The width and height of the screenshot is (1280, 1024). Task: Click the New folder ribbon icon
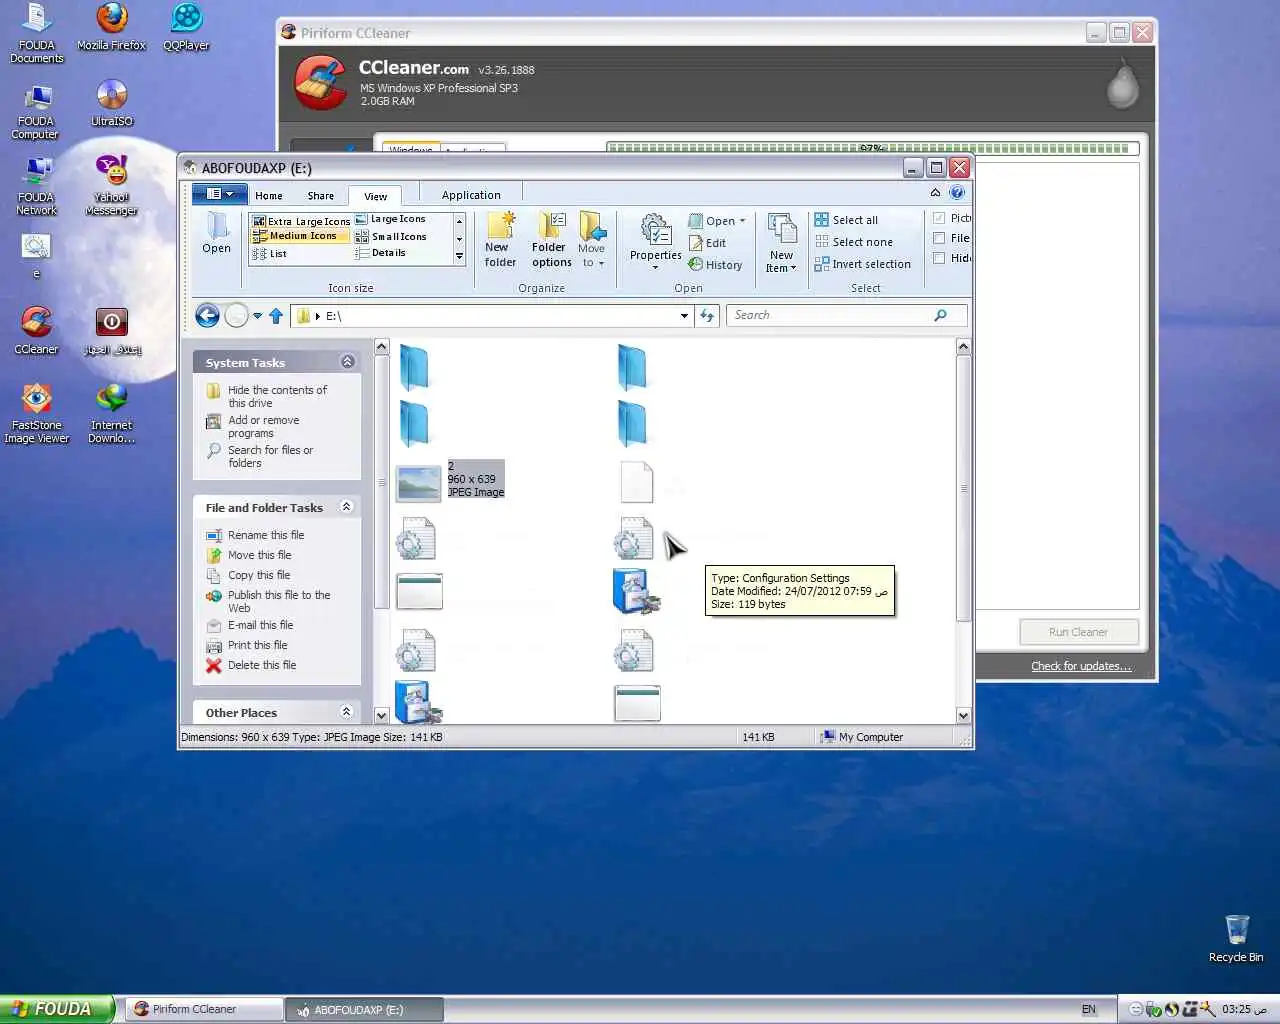(x=500, y=240)
